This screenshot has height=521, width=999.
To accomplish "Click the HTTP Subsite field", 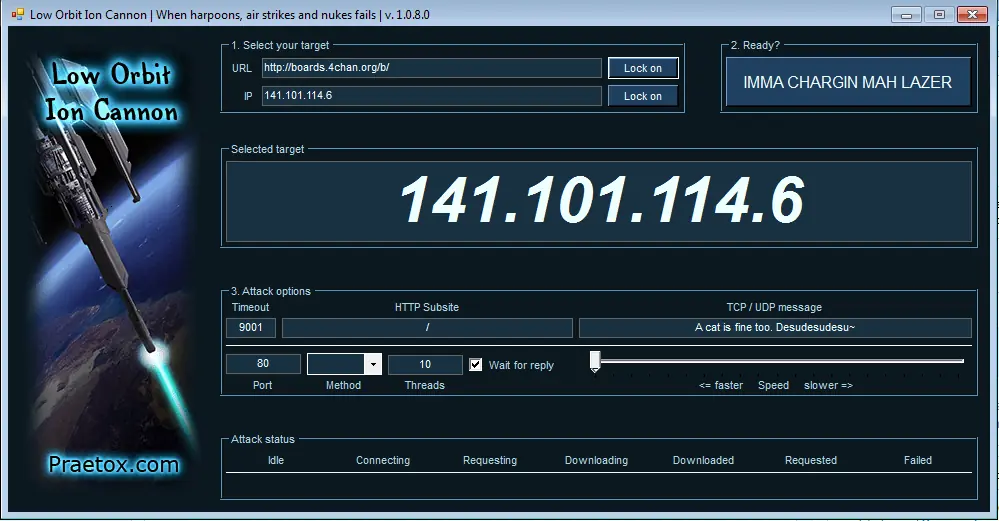I will pos(427,327).
